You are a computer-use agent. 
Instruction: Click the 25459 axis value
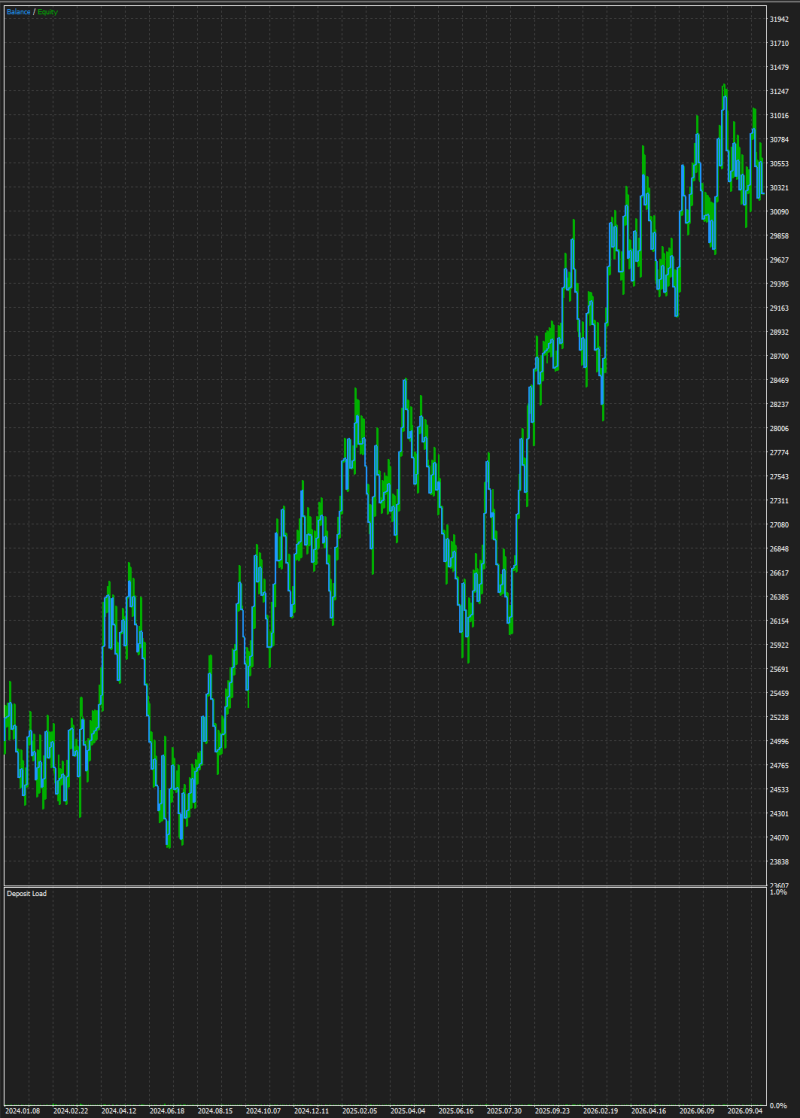(779, 694)
